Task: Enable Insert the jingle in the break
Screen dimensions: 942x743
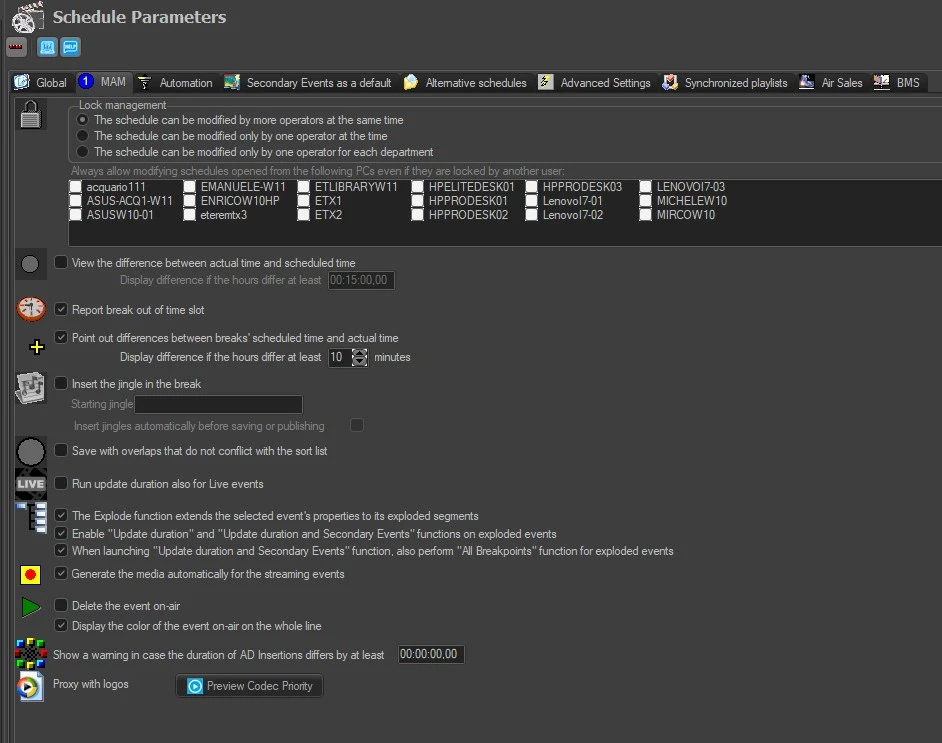Action: coord(62,384)
